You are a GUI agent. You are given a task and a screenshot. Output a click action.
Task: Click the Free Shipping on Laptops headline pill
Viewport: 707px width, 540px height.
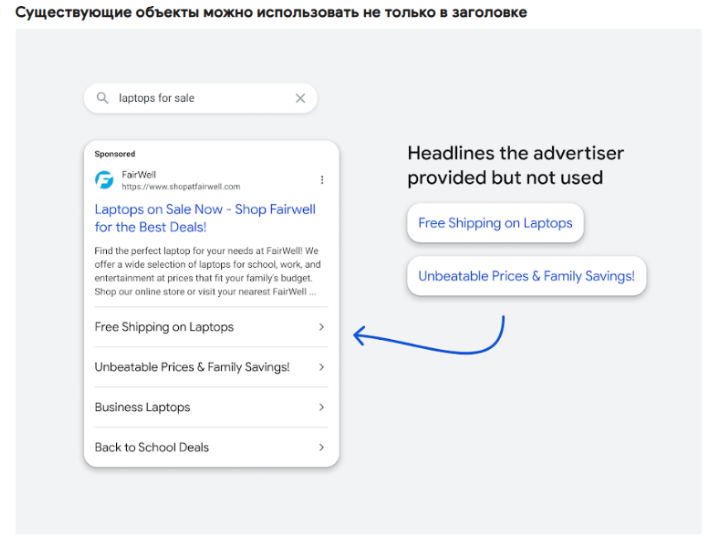495,223
